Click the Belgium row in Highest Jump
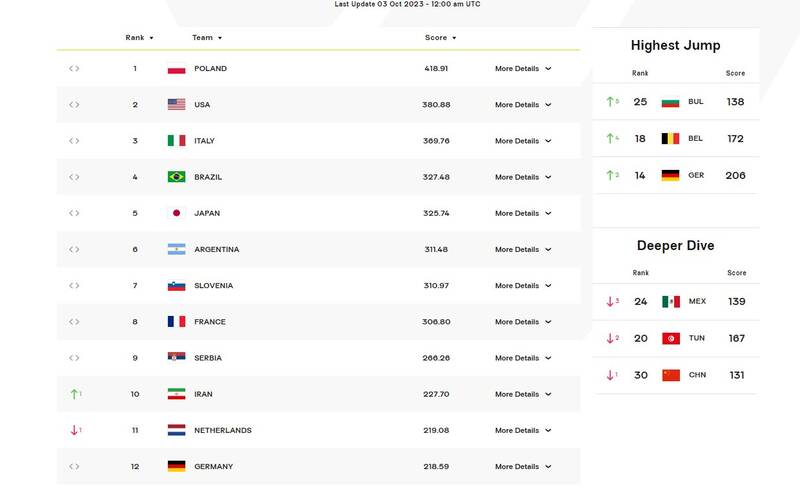 [676, 139]
